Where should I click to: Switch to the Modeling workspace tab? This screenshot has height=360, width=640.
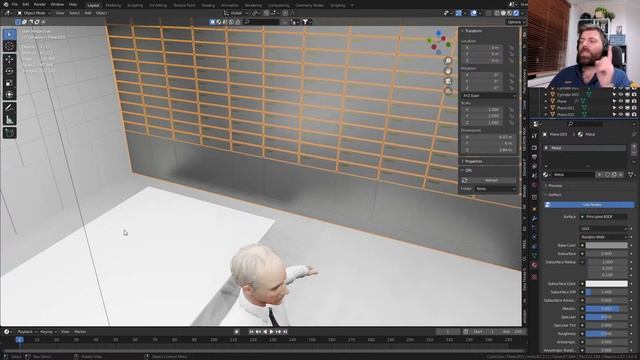pos(113,5)
